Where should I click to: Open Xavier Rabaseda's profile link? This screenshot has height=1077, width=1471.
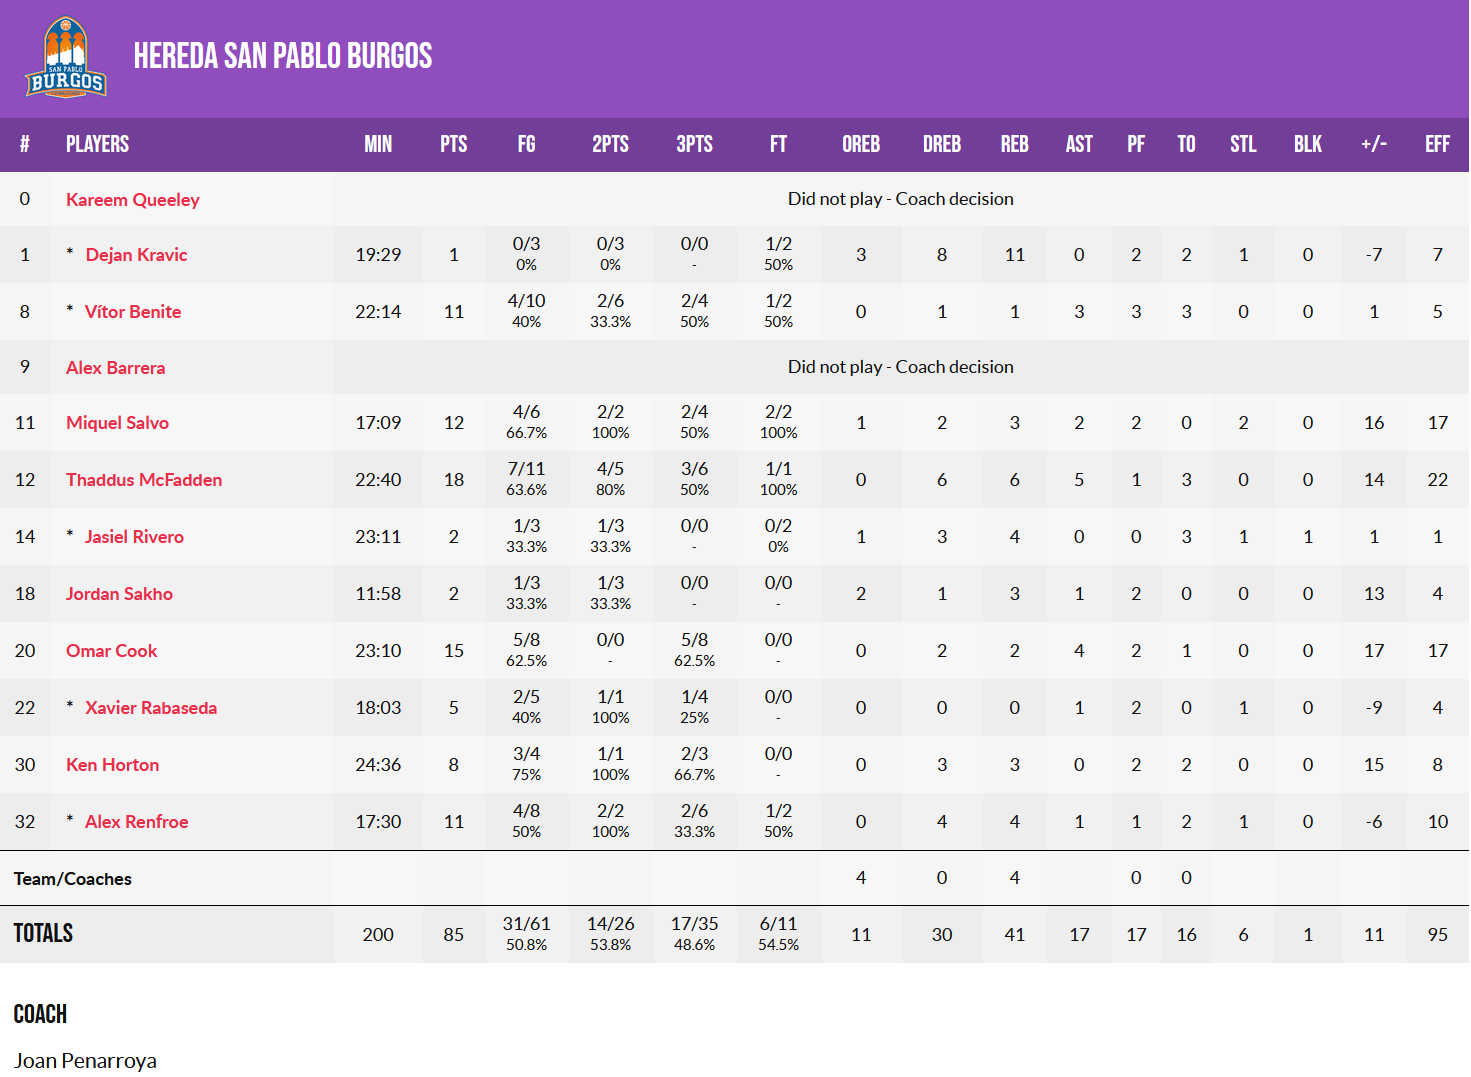[151, 708]
